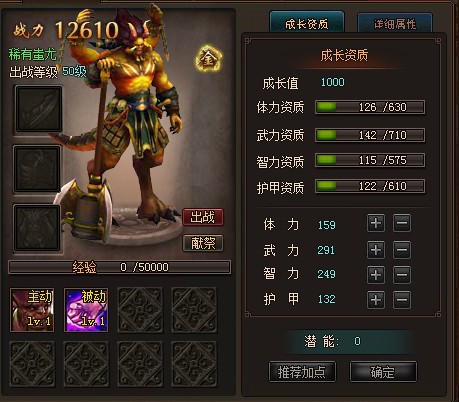This screenshot has width=459, height=402.
Task: Select the beast-face equipment slot
Action: click(x=37, y=228)
